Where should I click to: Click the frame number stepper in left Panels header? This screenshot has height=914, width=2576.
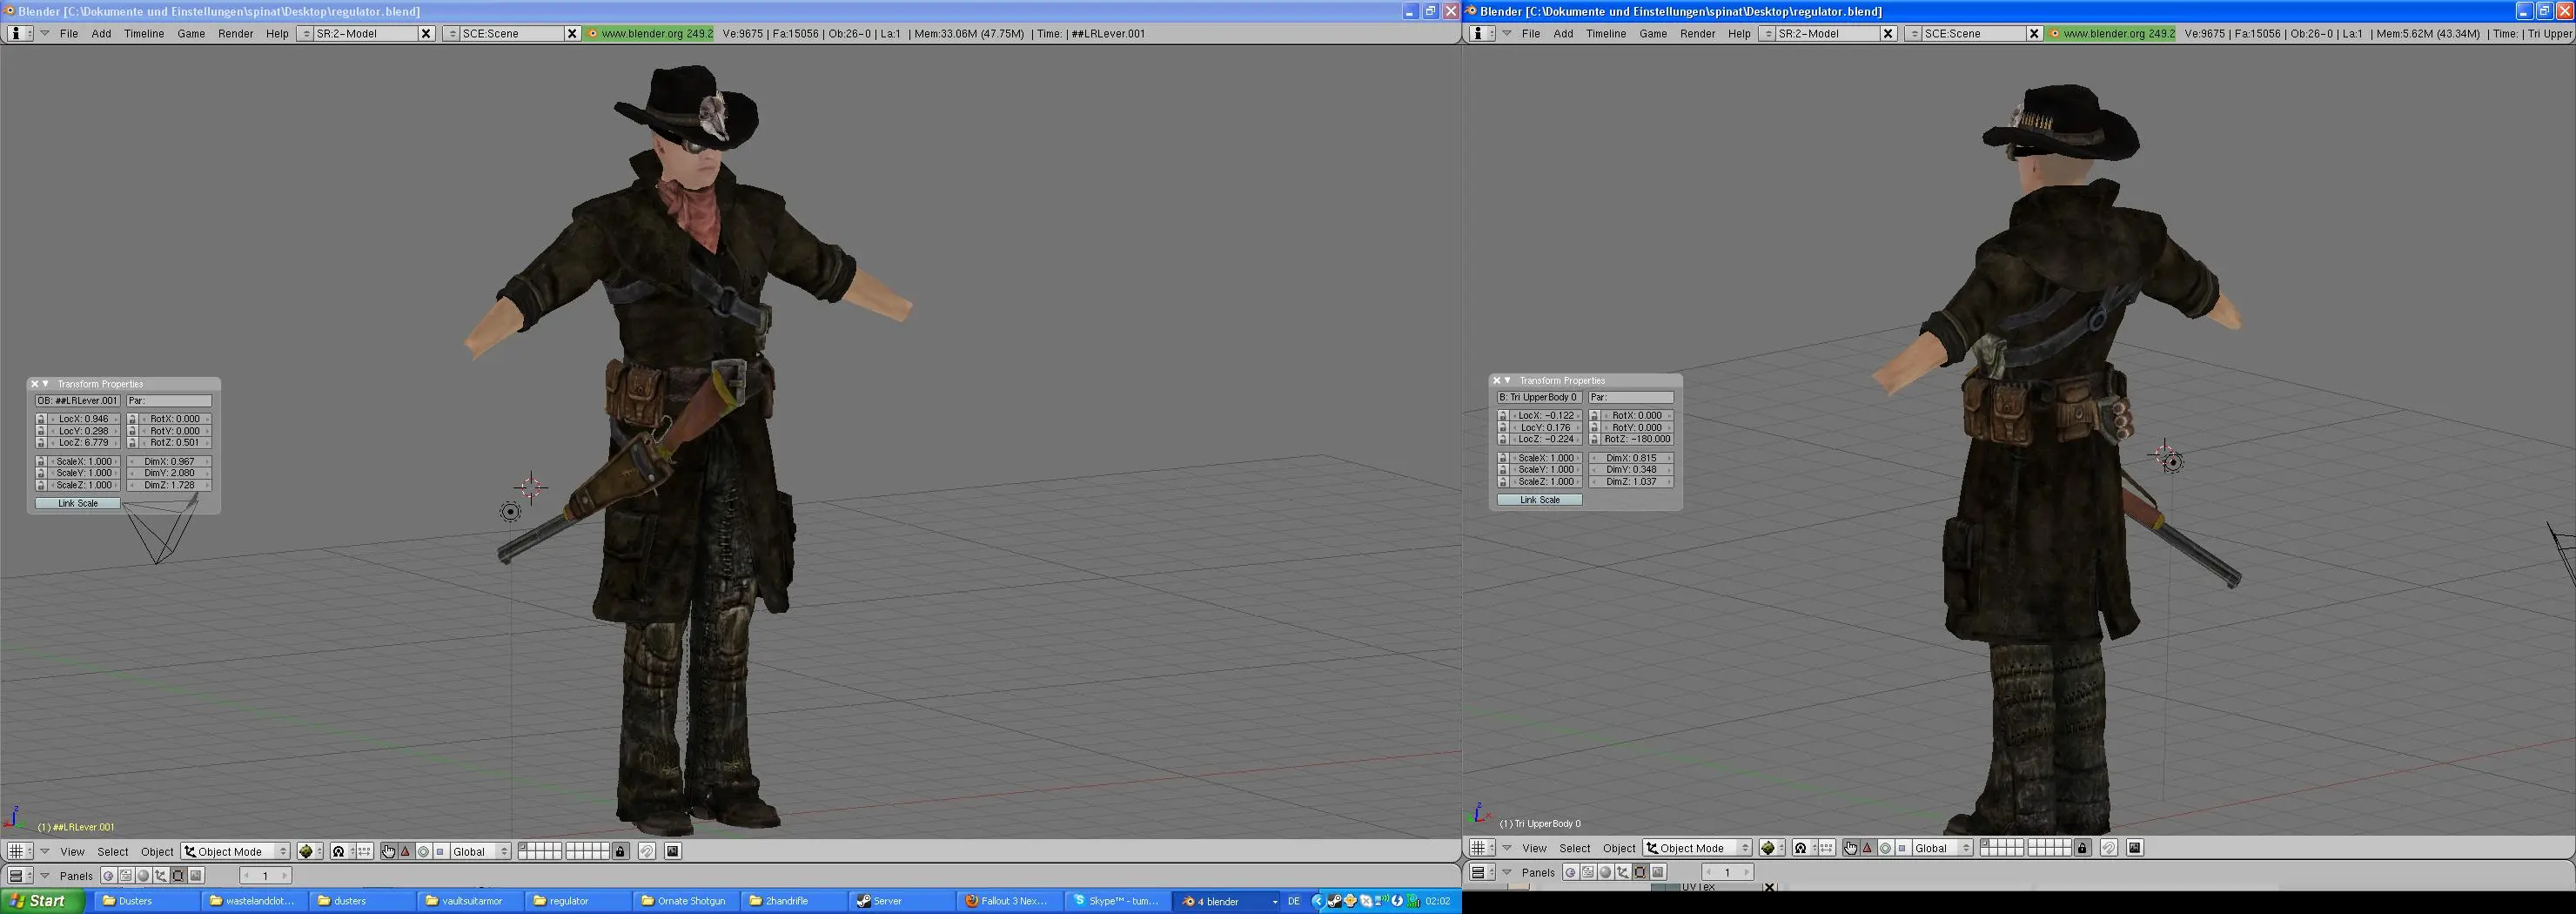tap(266, 876)
